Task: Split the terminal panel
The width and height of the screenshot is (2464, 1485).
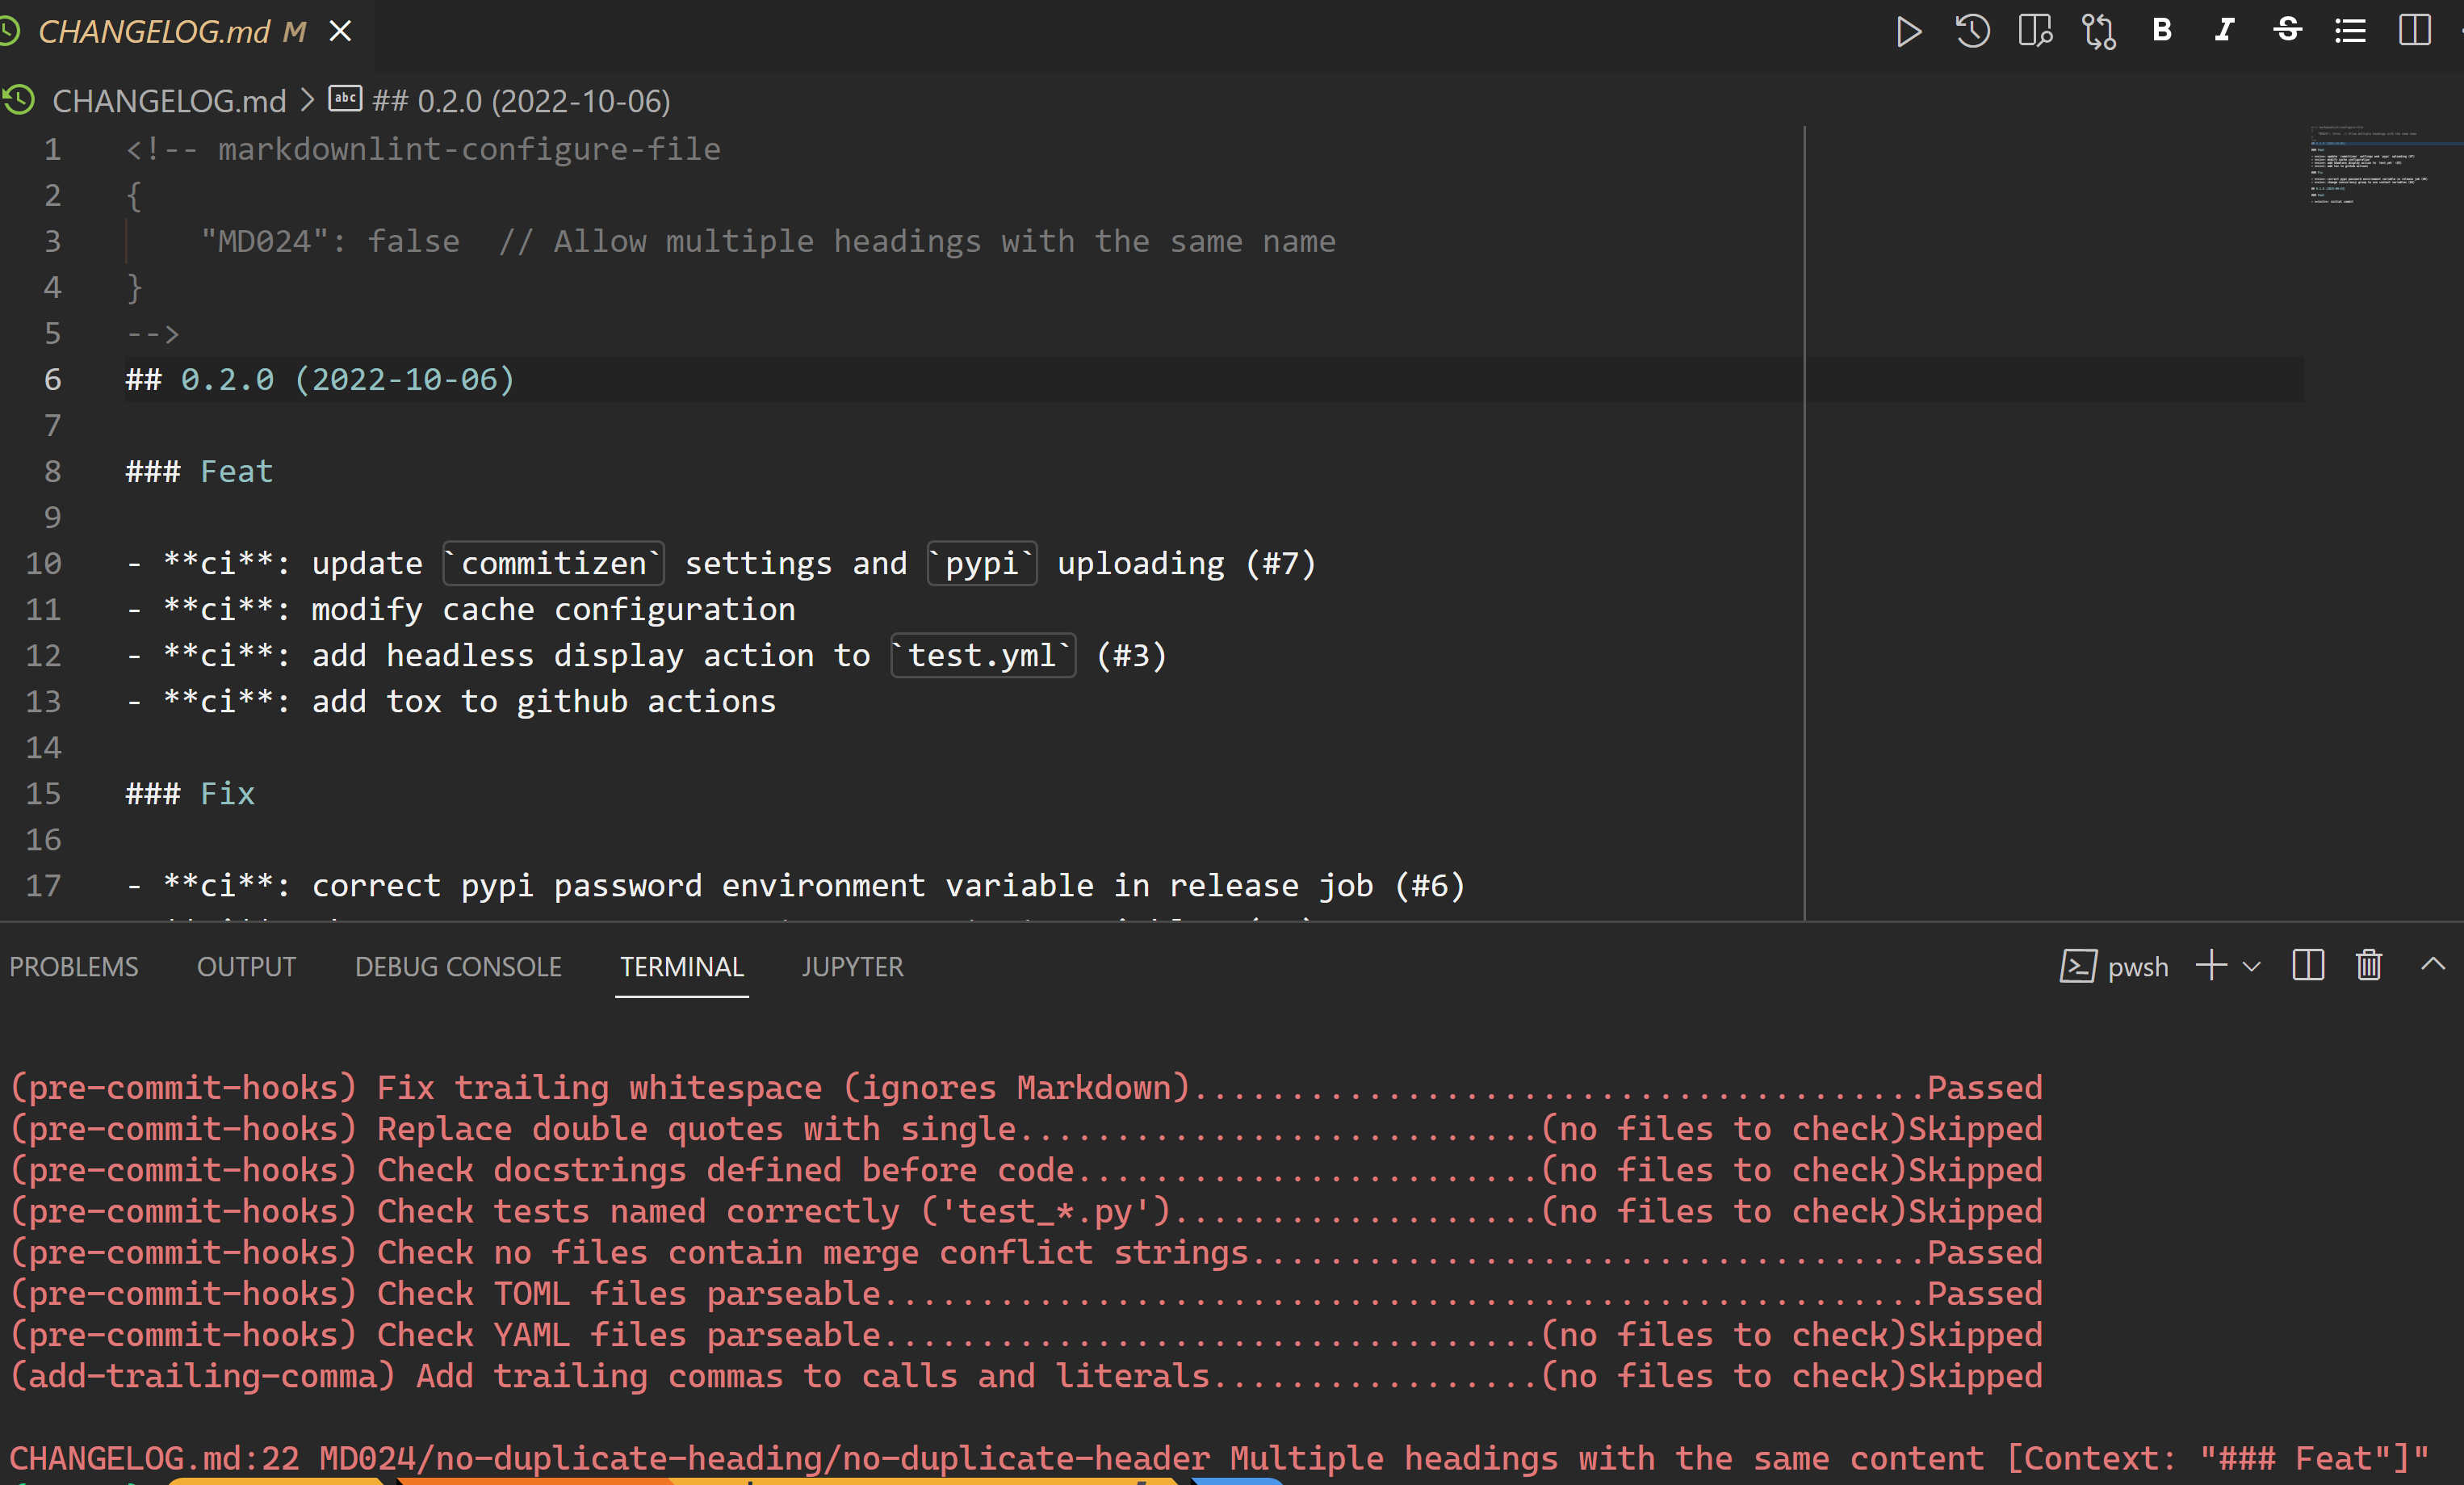Action: pyautogui.click(x=2308, y=966)
